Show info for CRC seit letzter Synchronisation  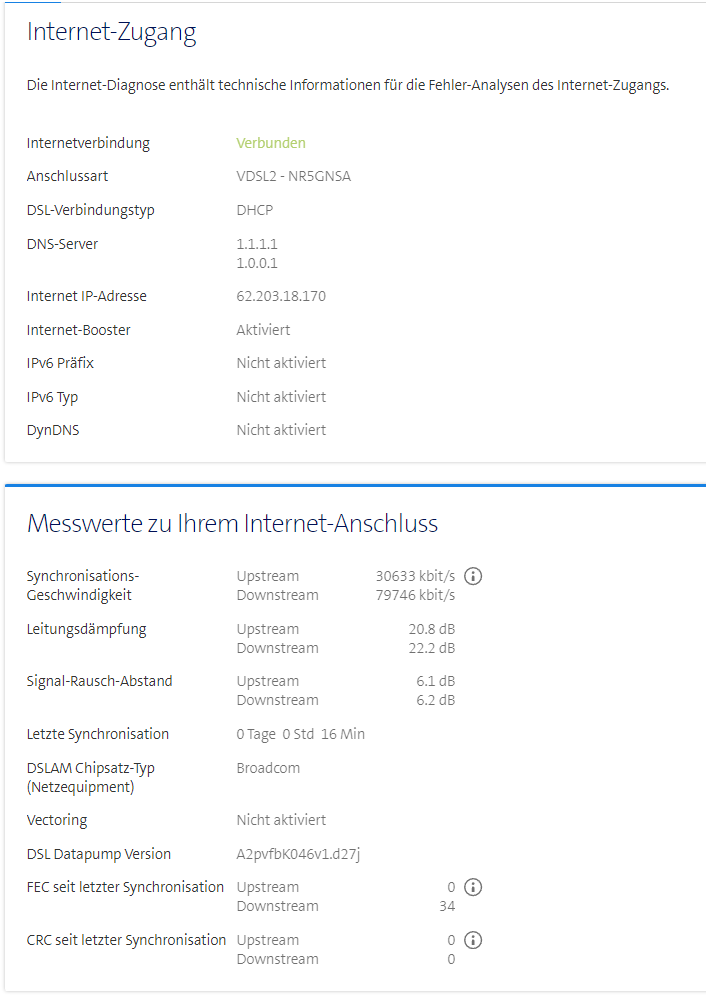click(474, 940)
